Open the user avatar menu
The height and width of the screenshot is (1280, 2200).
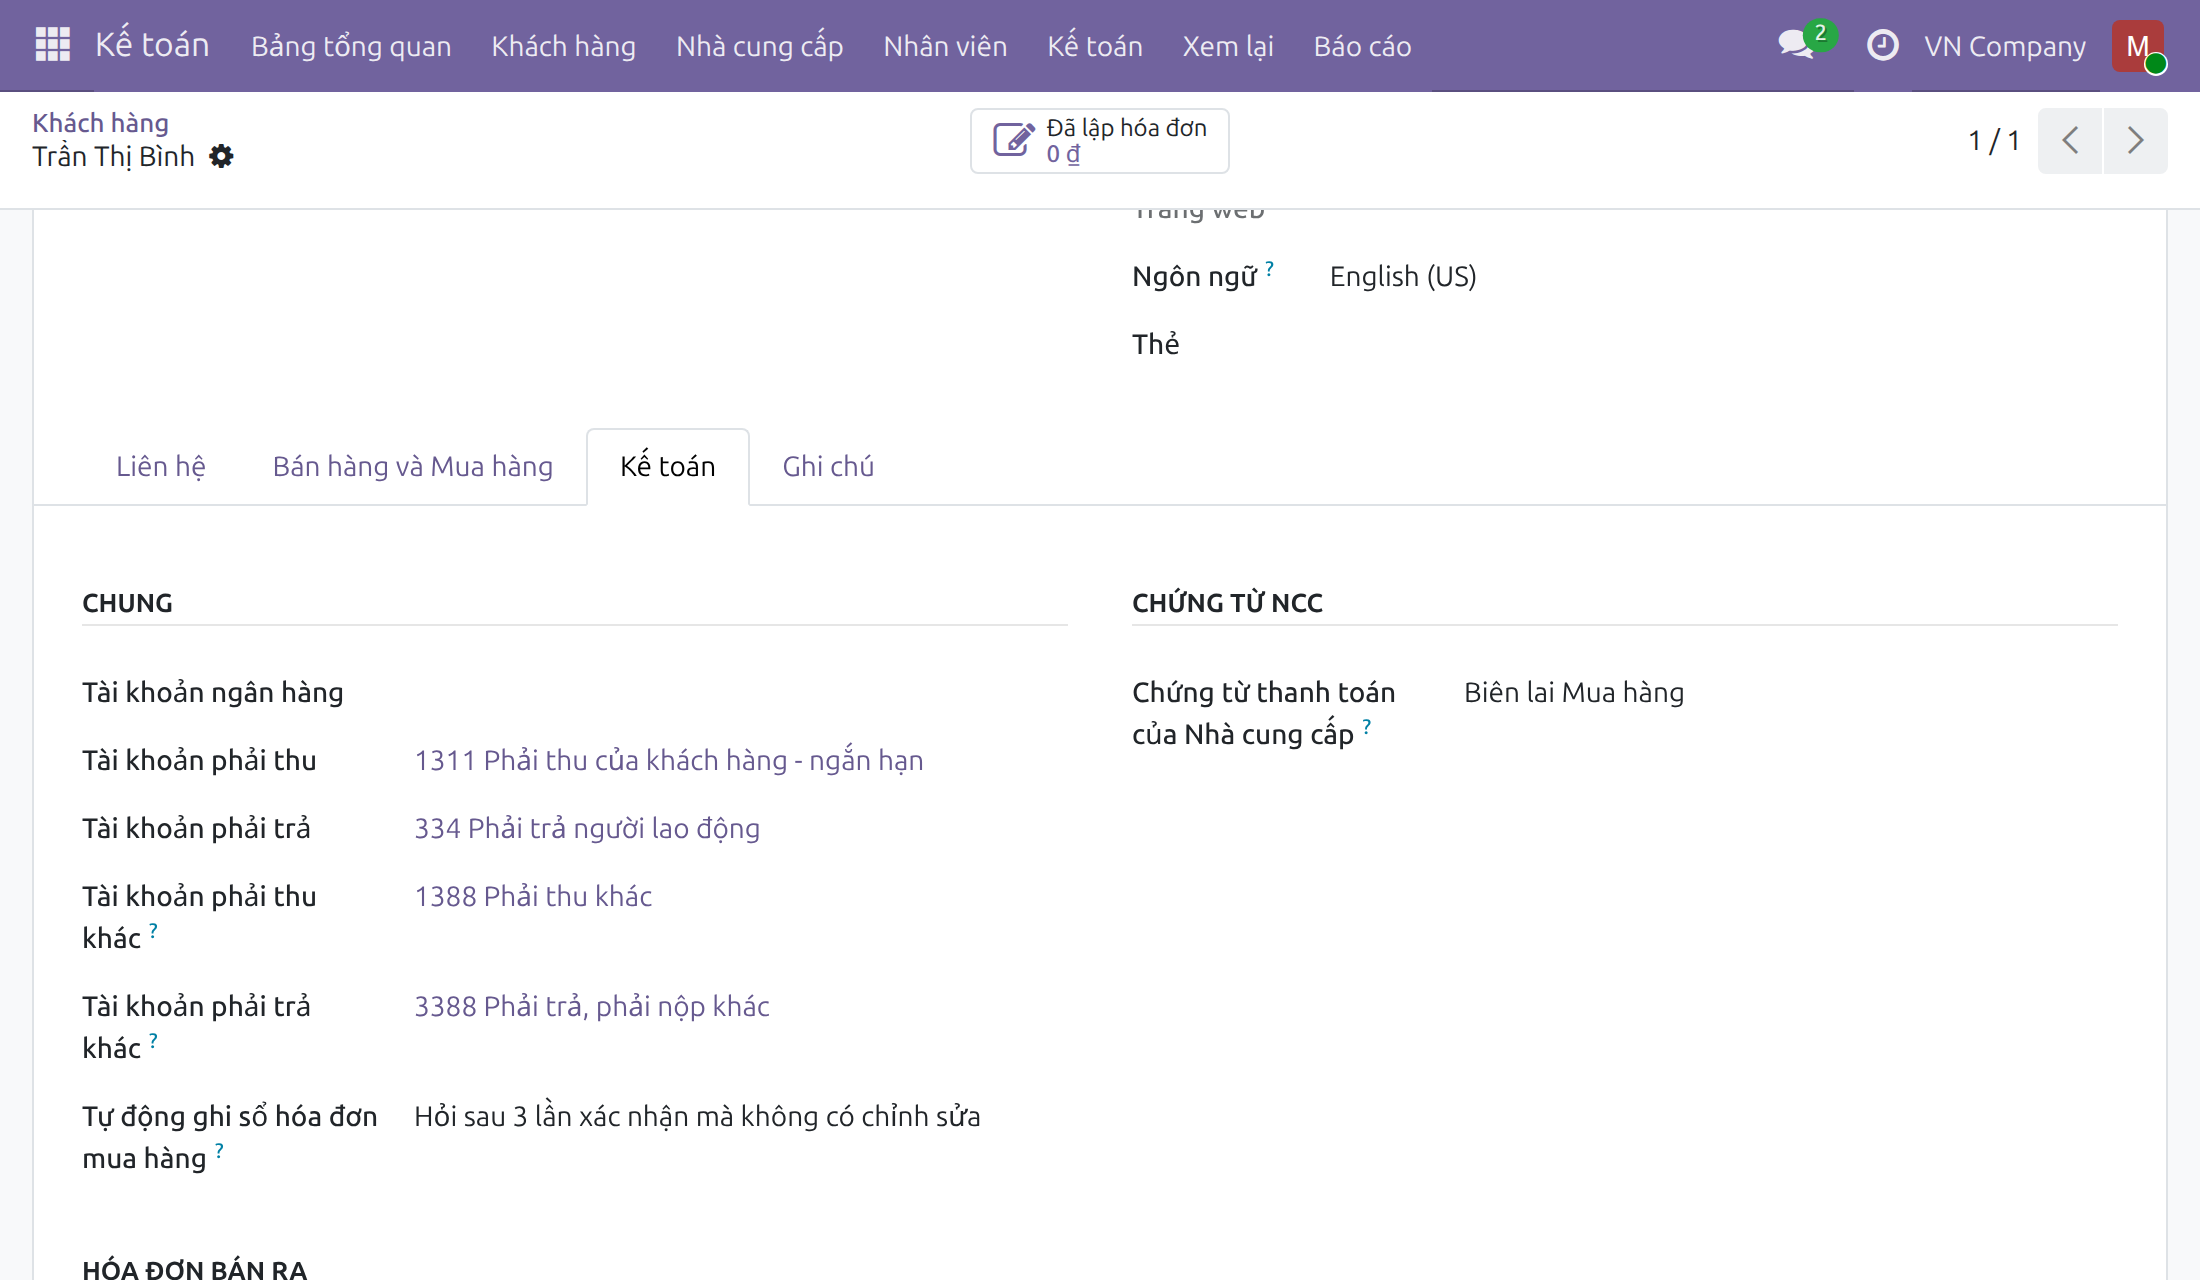pyautogui.click(x=2138, y=46)
